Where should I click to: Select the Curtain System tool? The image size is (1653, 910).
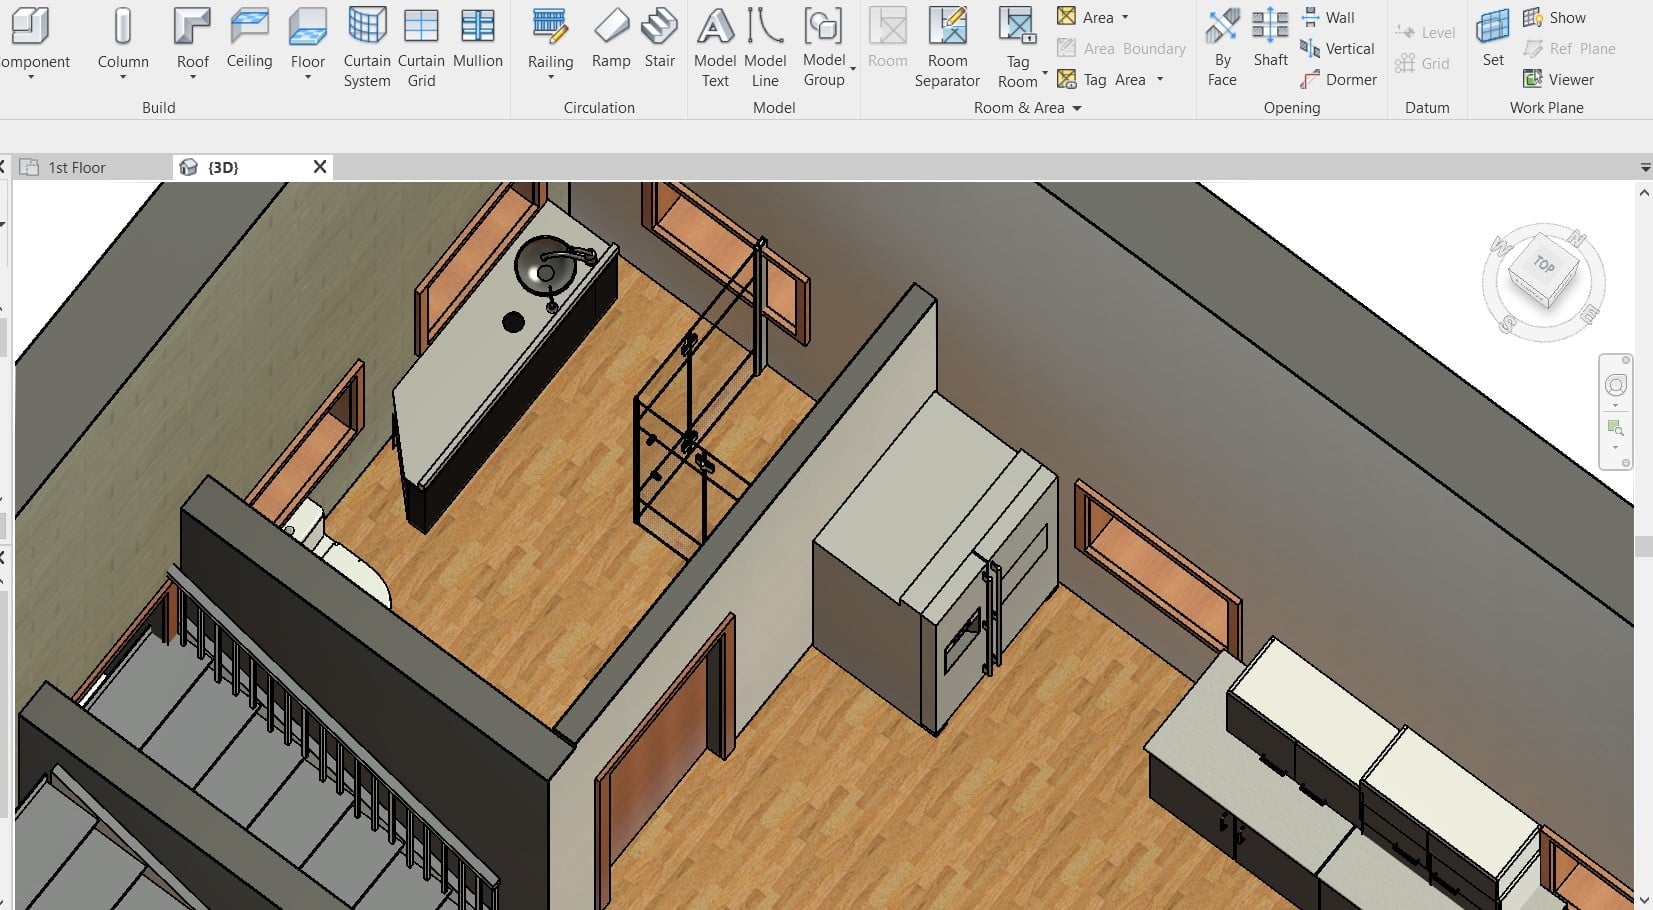point(367,27)
